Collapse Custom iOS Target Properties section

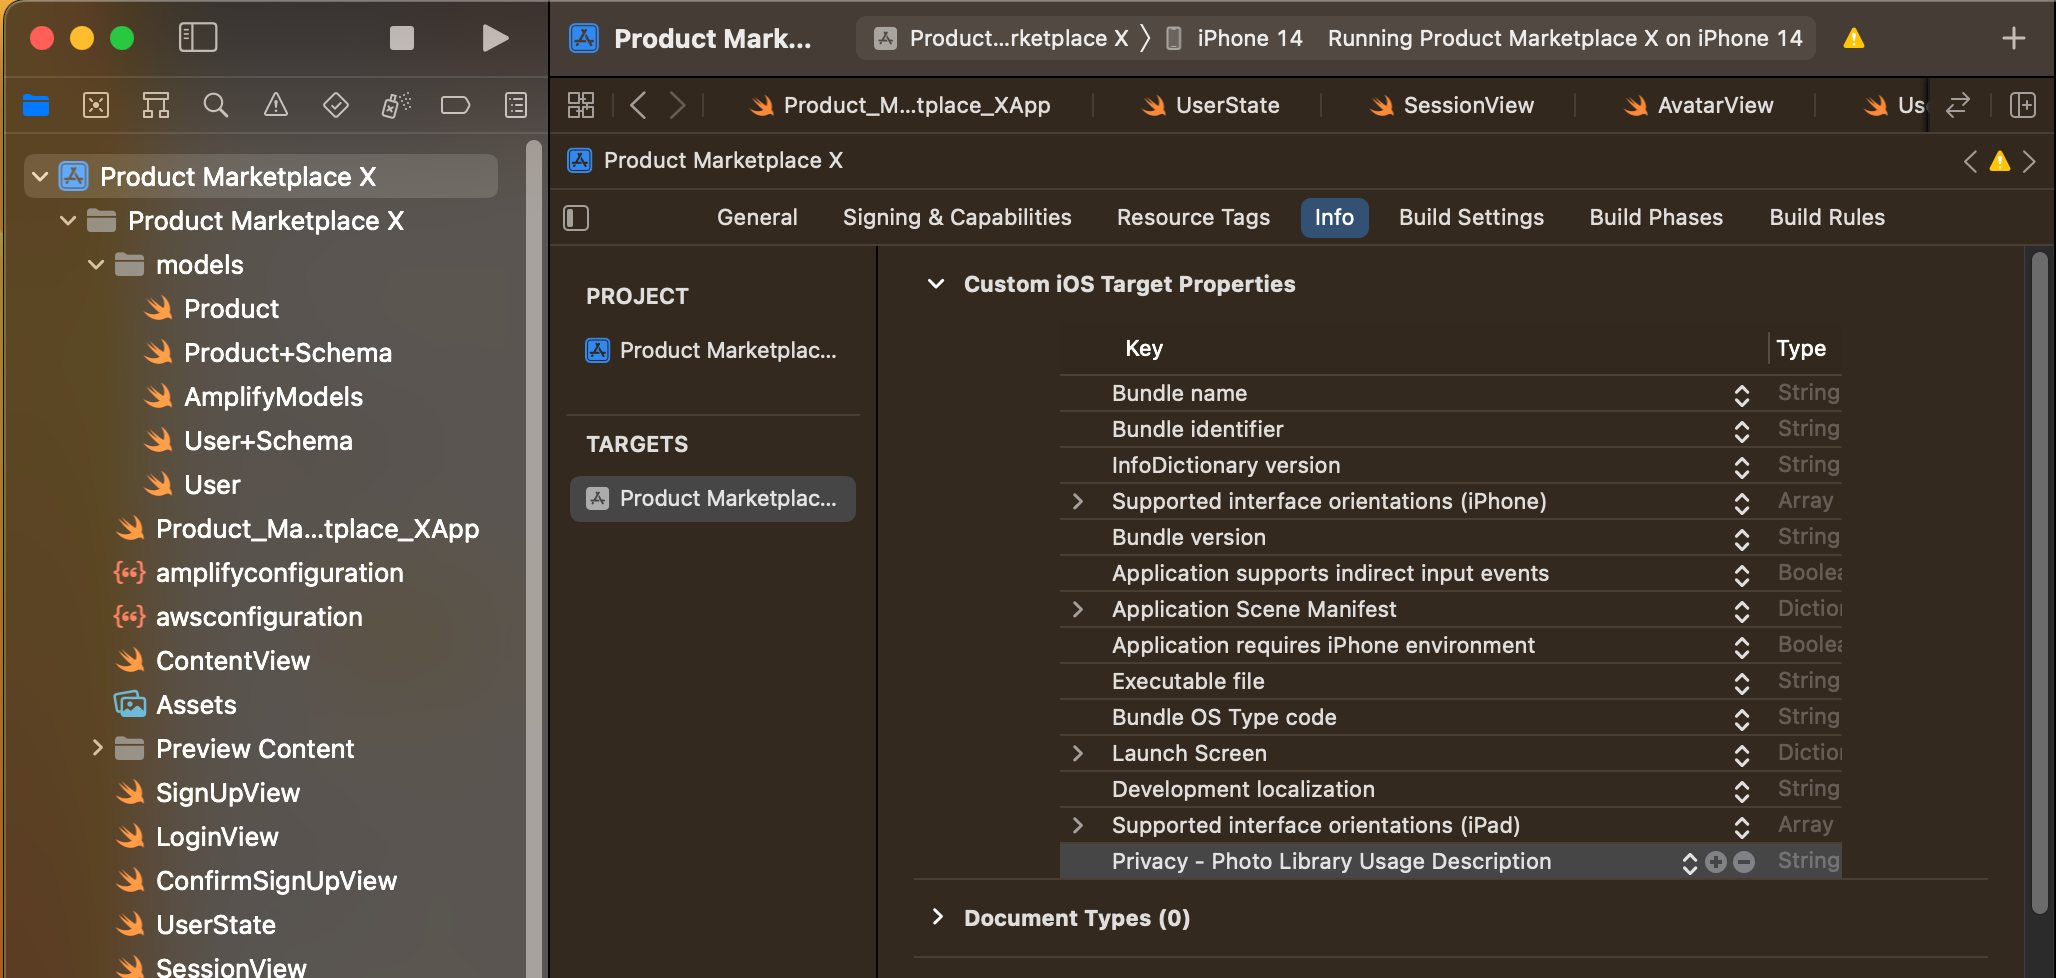tap(936, 284)
